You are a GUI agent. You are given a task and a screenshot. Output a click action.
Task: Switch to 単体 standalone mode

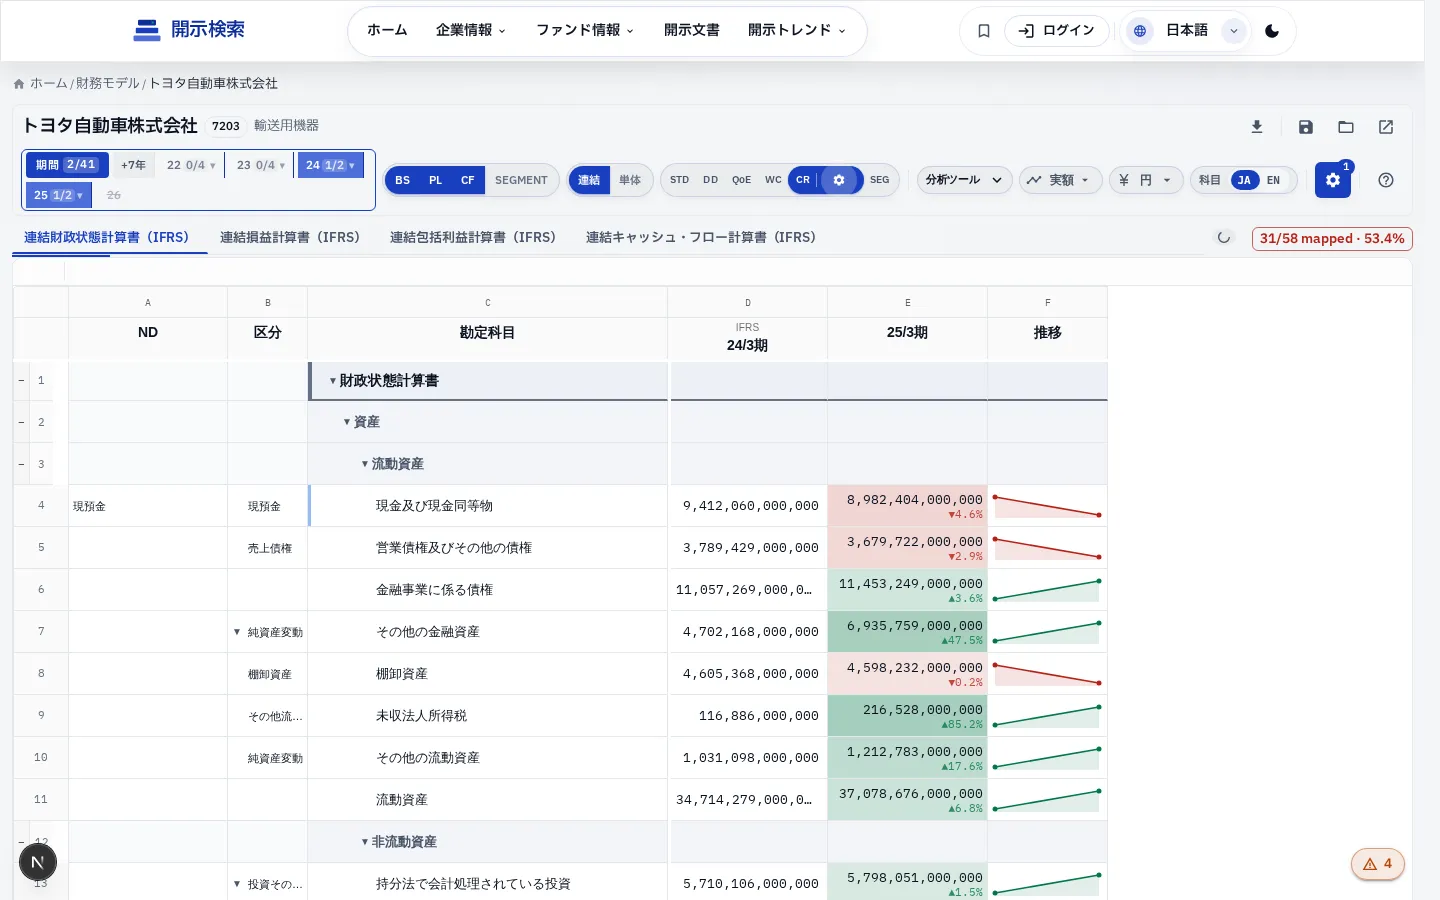click(x=630, y=180)
